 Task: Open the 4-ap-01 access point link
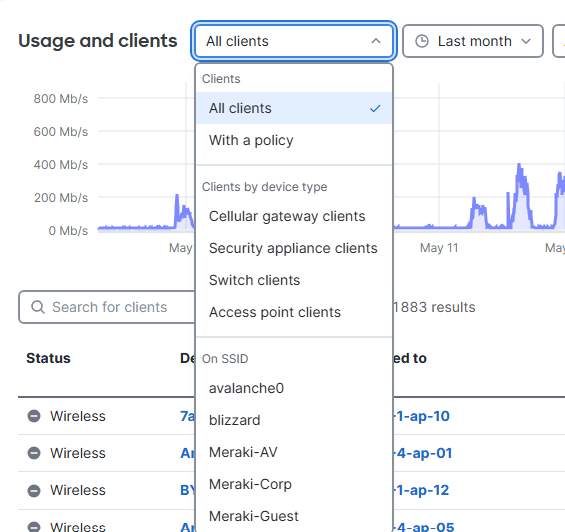tap(423, 453)
